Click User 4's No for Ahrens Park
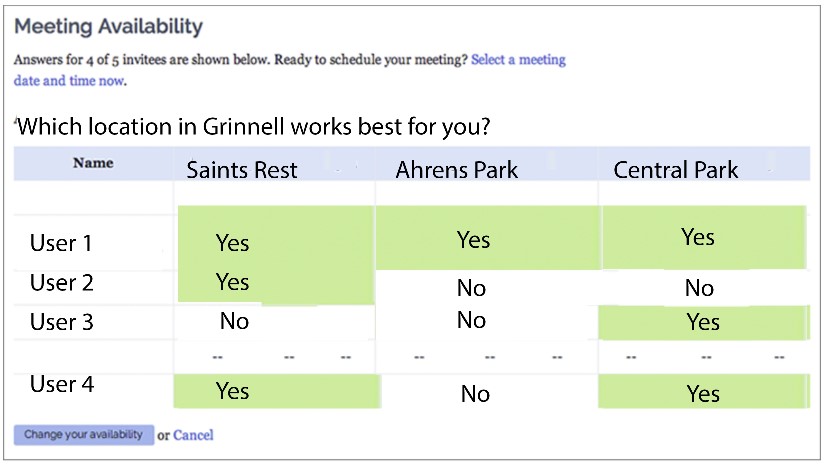This screenshot has height=471, width=829. pyautogui.click(x=475, y=394)
